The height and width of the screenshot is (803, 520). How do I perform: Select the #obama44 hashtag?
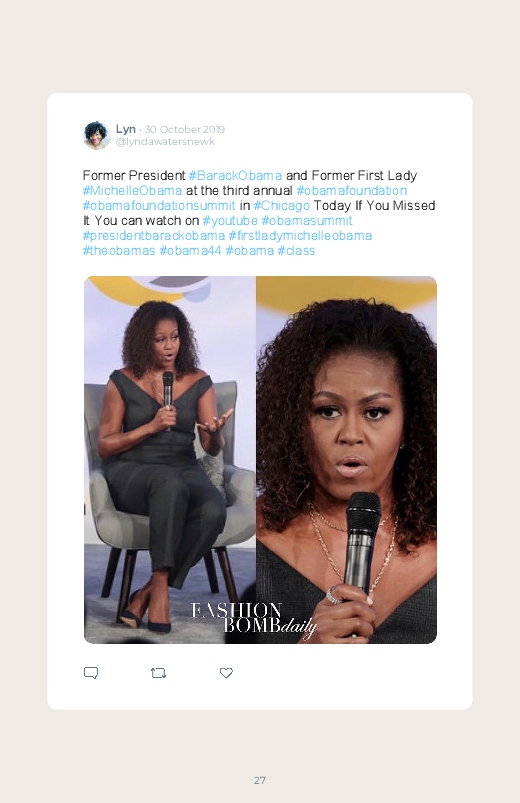(190, 251)
